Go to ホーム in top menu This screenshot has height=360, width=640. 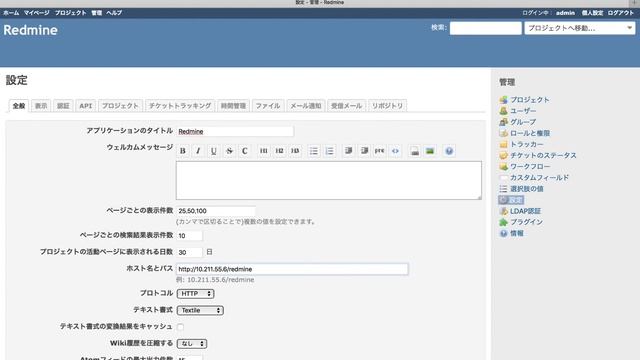pos(11,13)
